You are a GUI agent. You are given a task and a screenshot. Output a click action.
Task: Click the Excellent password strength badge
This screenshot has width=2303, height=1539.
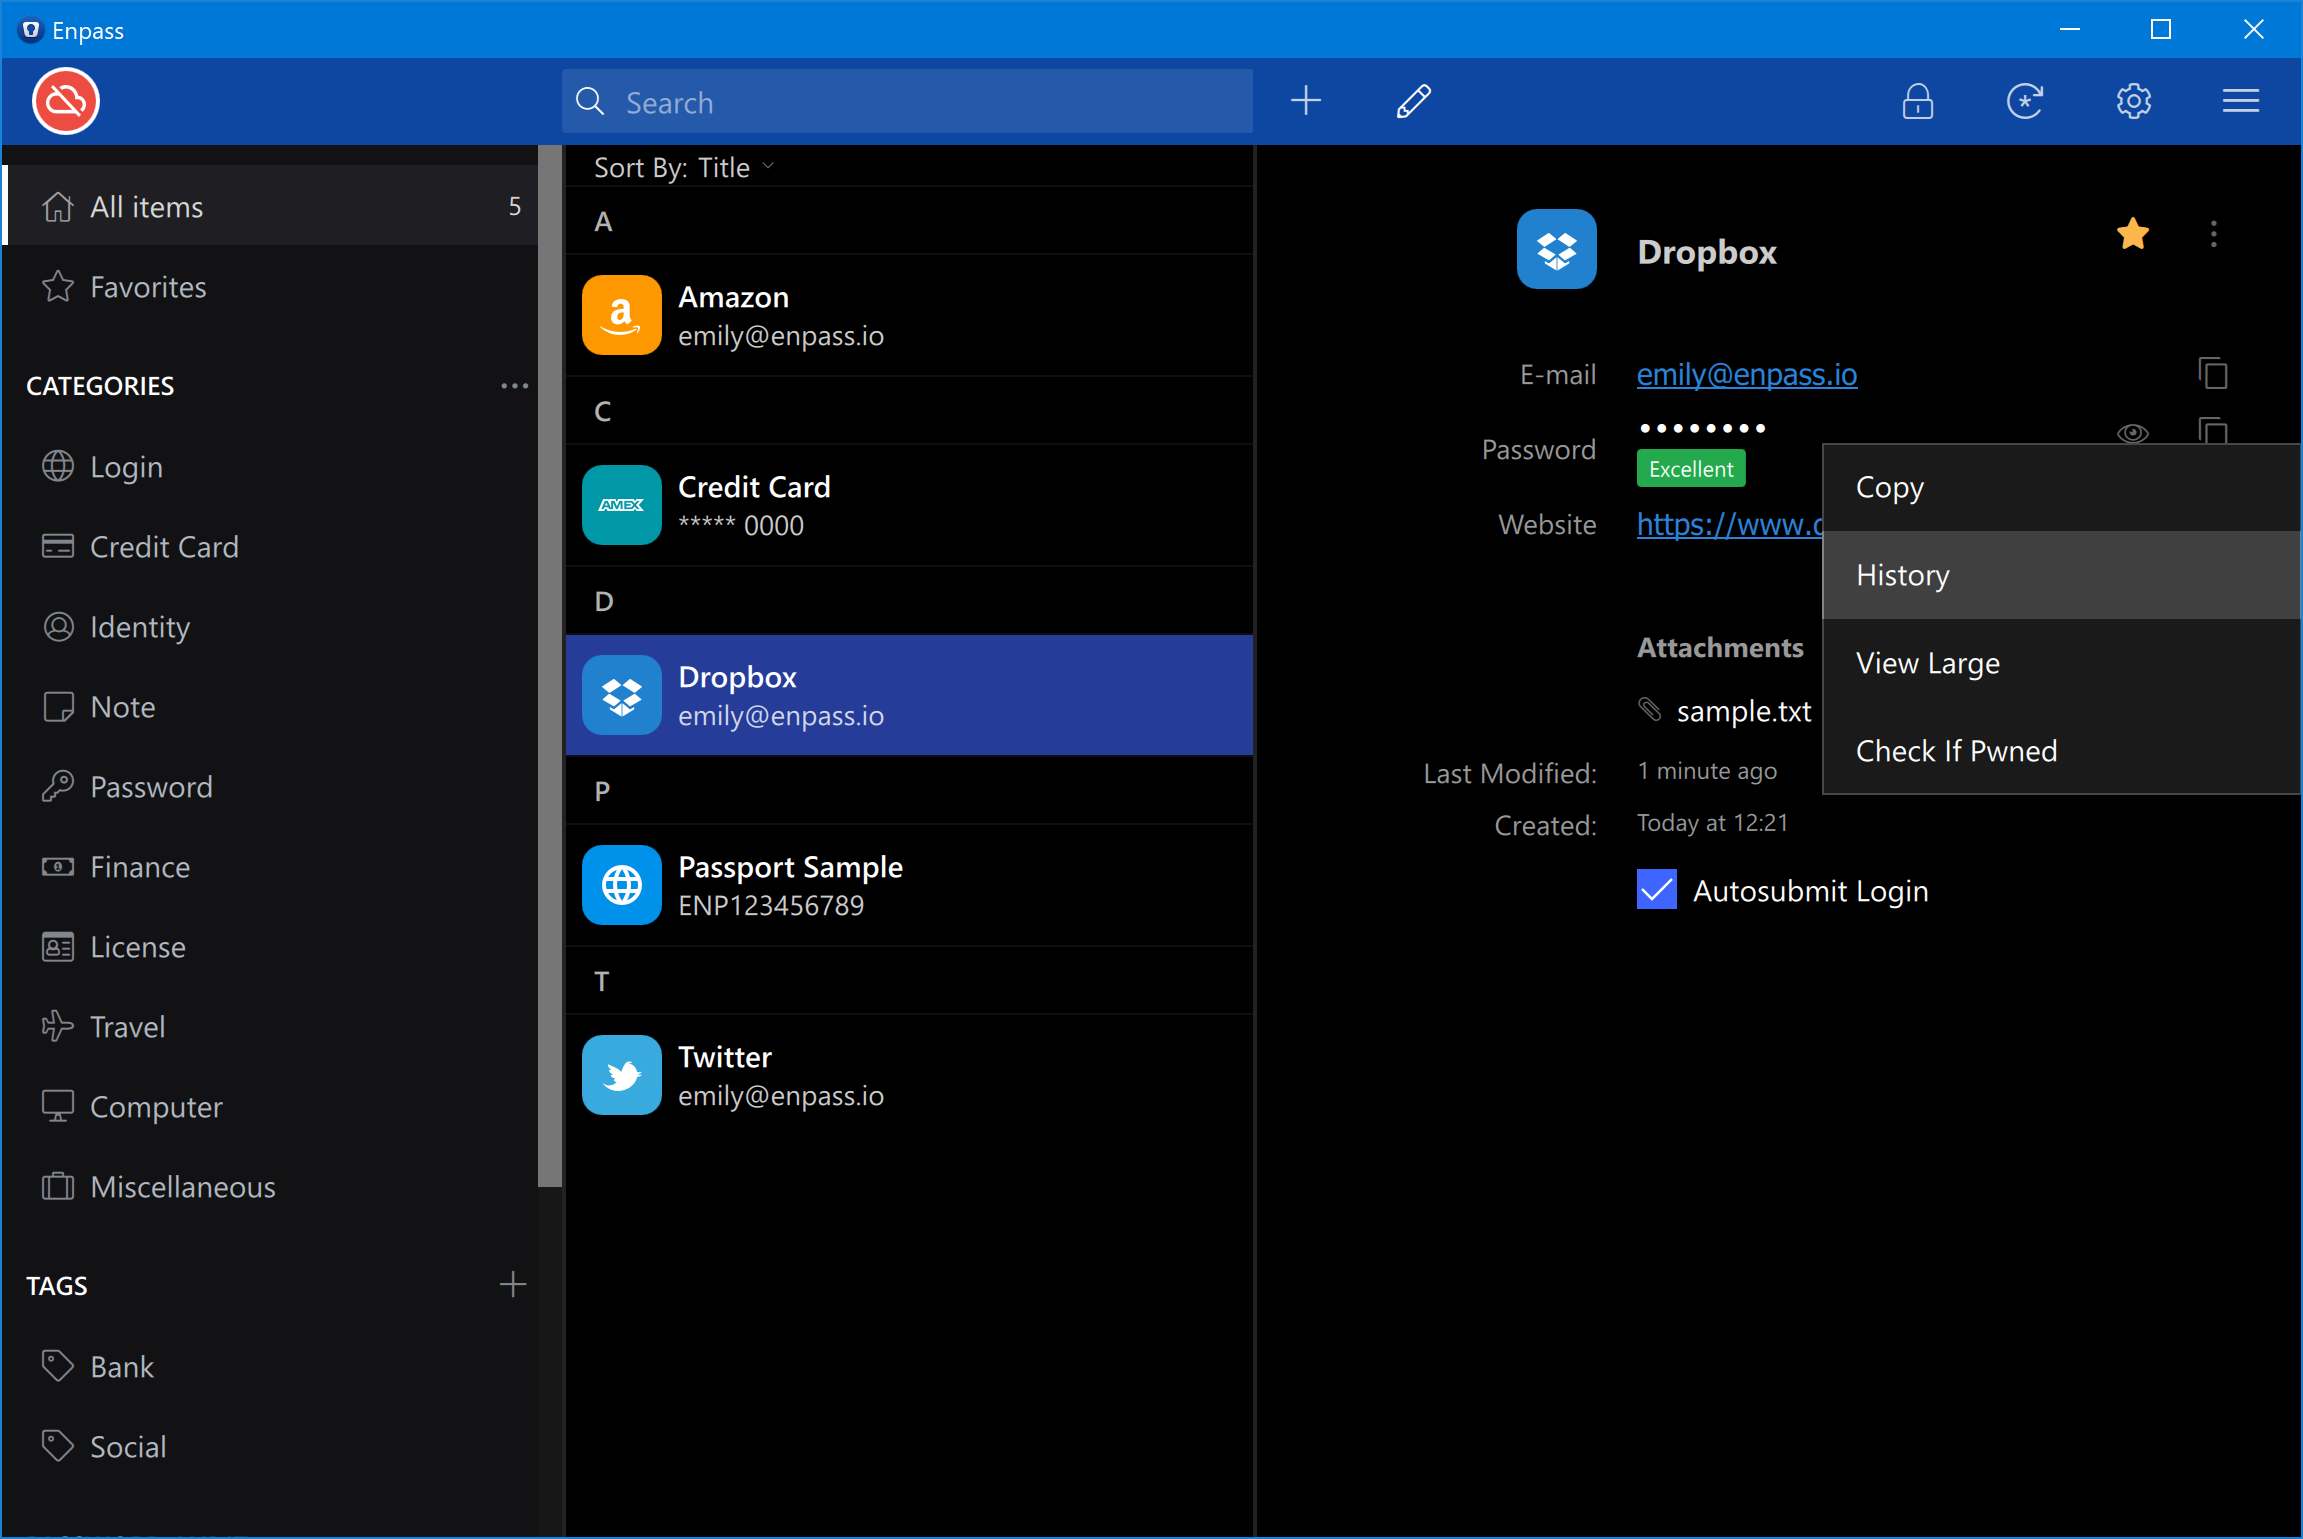(x=1691, y=469)
